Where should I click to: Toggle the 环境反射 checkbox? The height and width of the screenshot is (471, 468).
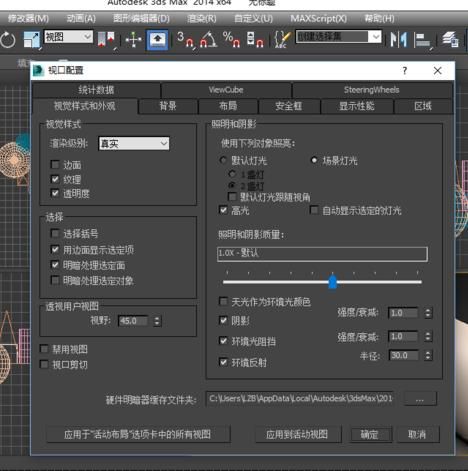point(223,362)
